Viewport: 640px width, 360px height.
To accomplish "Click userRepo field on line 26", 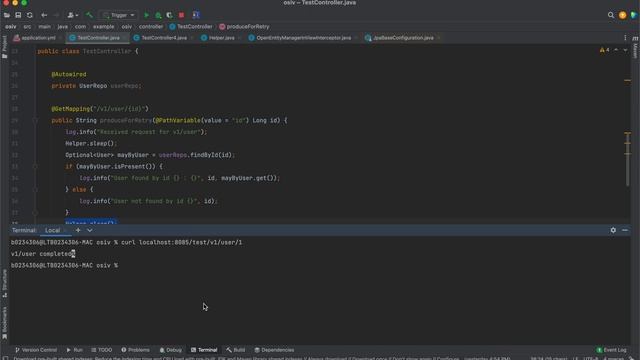I will [x=126, y=86].
